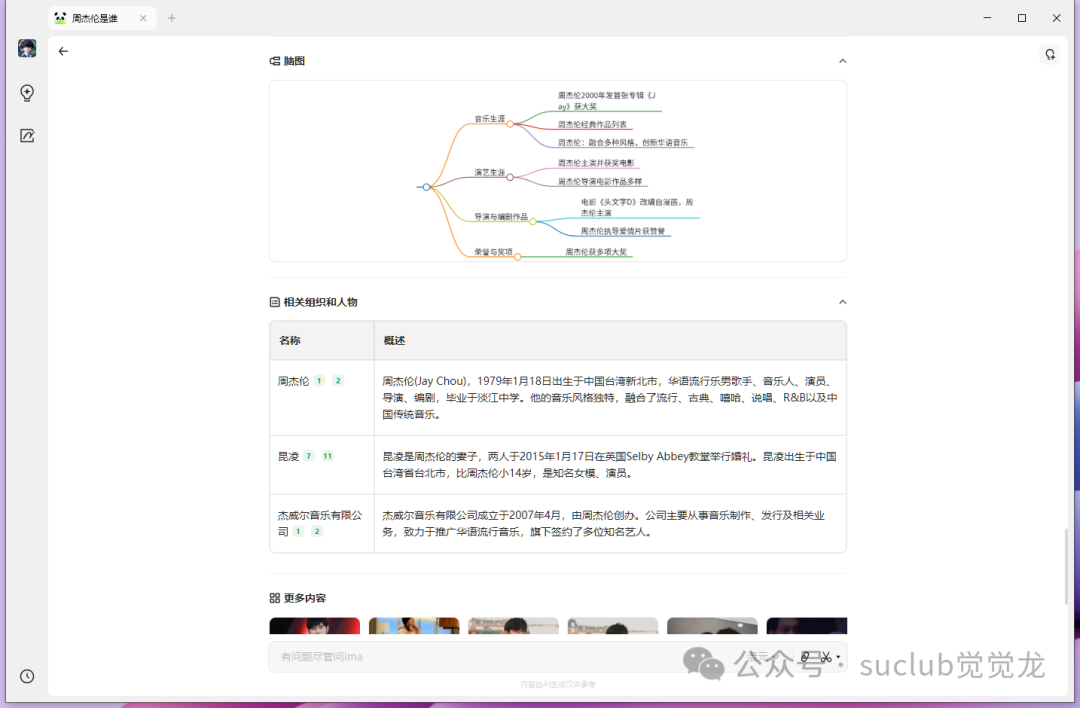Click the regenerate icon at top right
The width and height of the screenshot is (1080, 708).
click(x=1050, y=54)
